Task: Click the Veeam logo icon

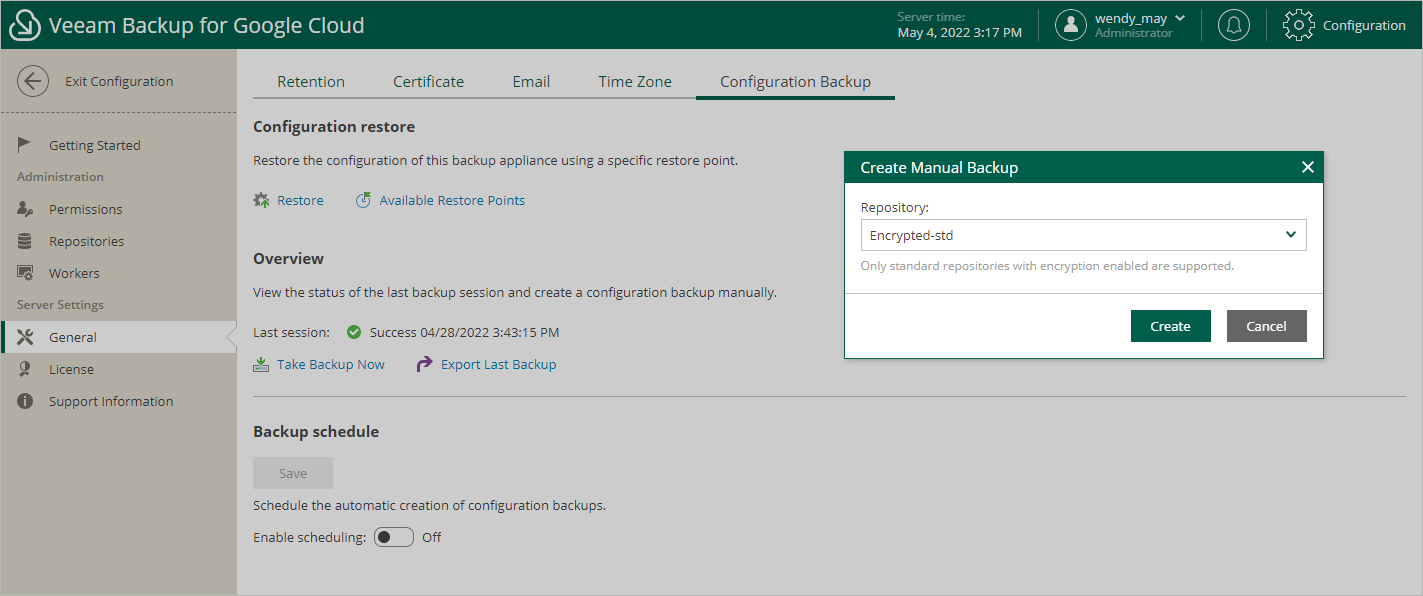Action: 25,25
